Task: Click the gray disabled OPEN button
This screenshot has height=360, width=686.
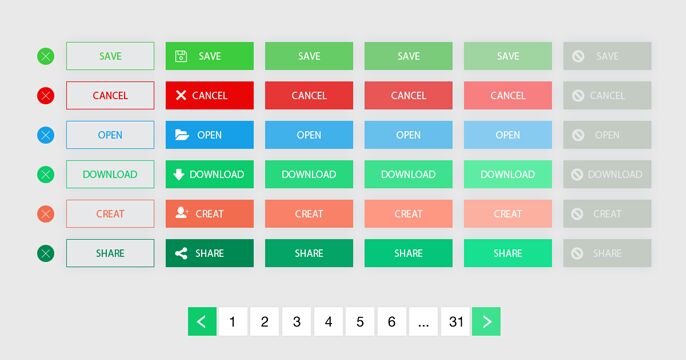Action: (607, 135)
